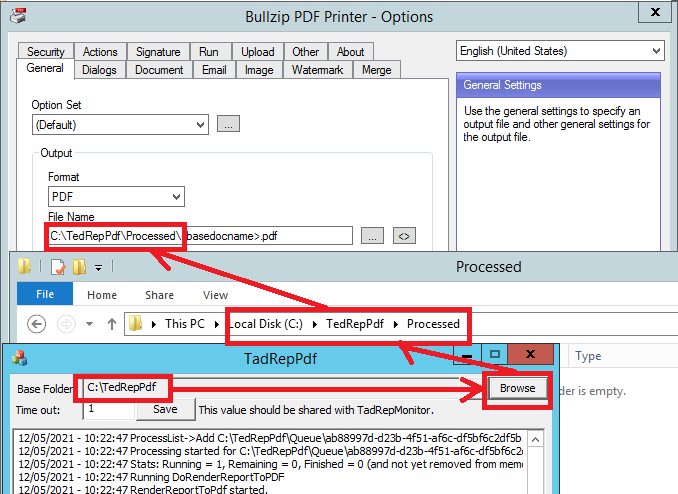Open the Home ribbon tab in Explorer
The width and height of the screenshot is (678, 494).
pos(102,295)
